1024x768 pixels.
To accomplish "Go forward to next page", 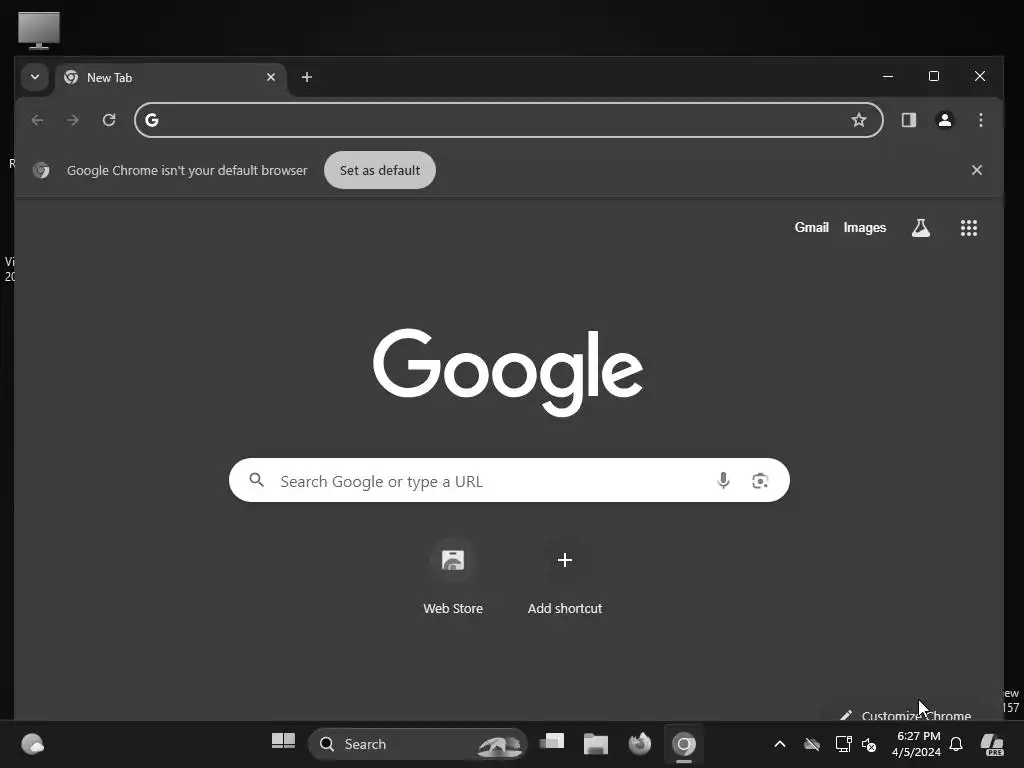I will [73, 120].
